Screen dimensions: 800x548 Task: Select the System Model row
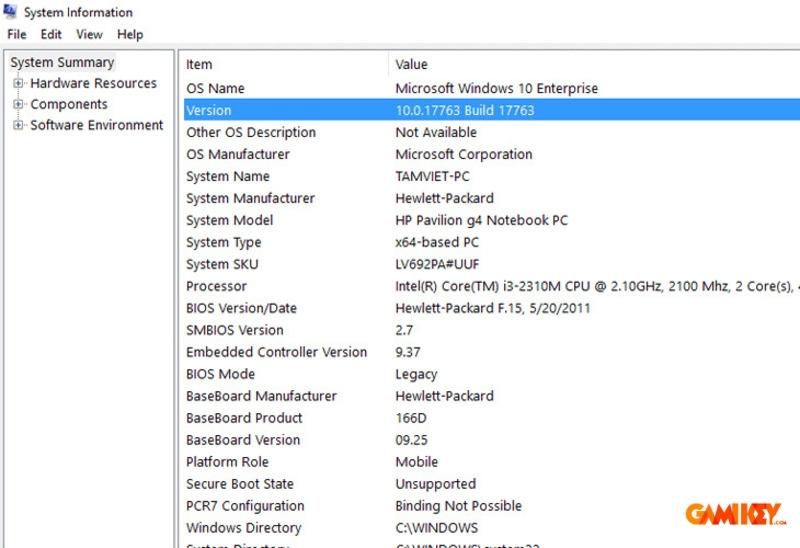[x=492, y=220]
